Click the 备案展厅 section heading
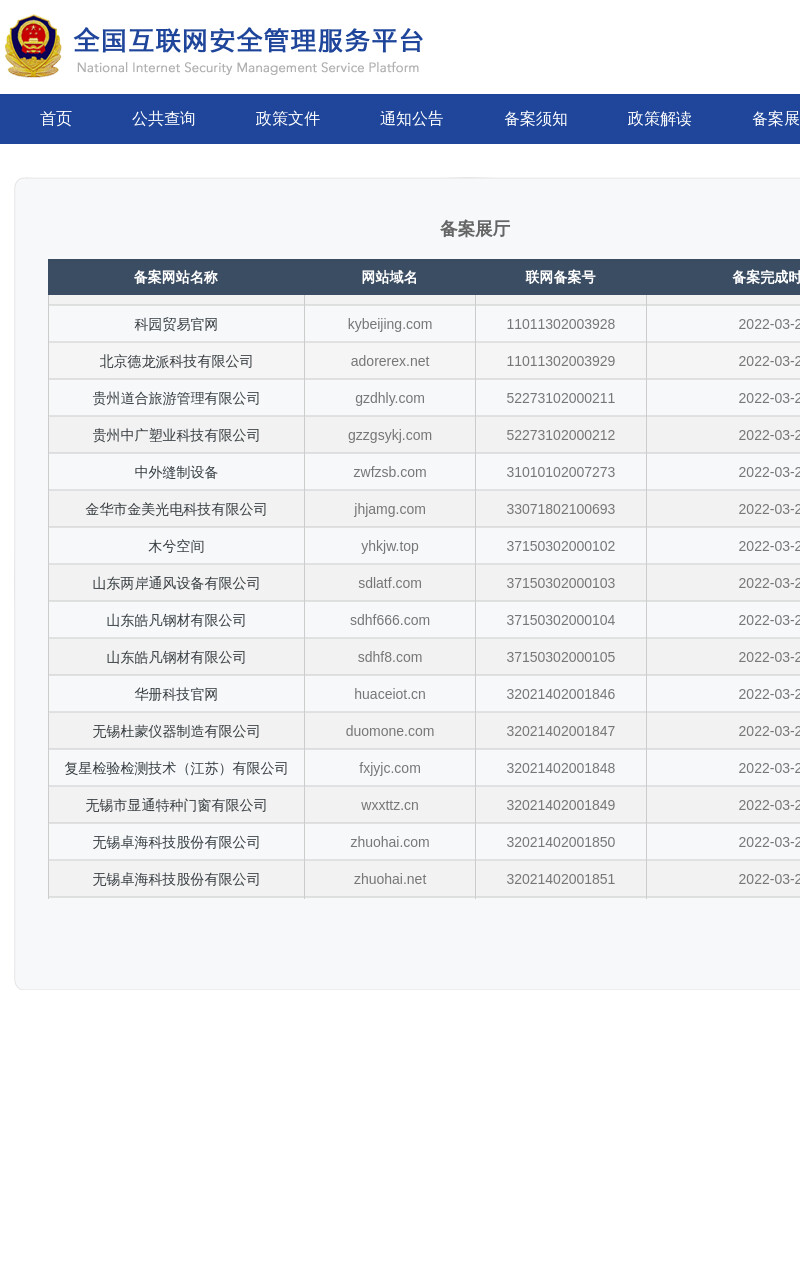Image resolution: width=800 pixels, height=1280 pixels. (475, 229)
